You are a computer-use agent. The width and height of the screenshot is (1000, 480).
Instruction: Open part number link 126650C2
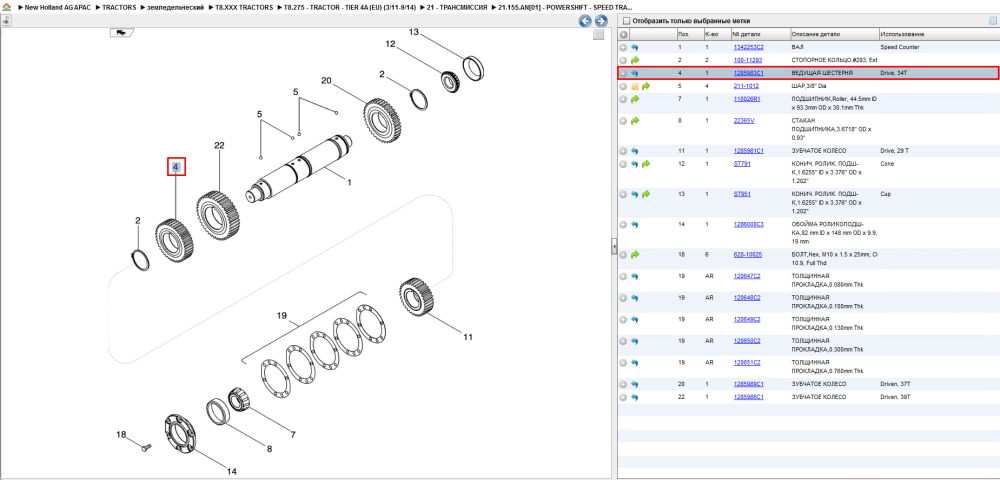point(747,341)
